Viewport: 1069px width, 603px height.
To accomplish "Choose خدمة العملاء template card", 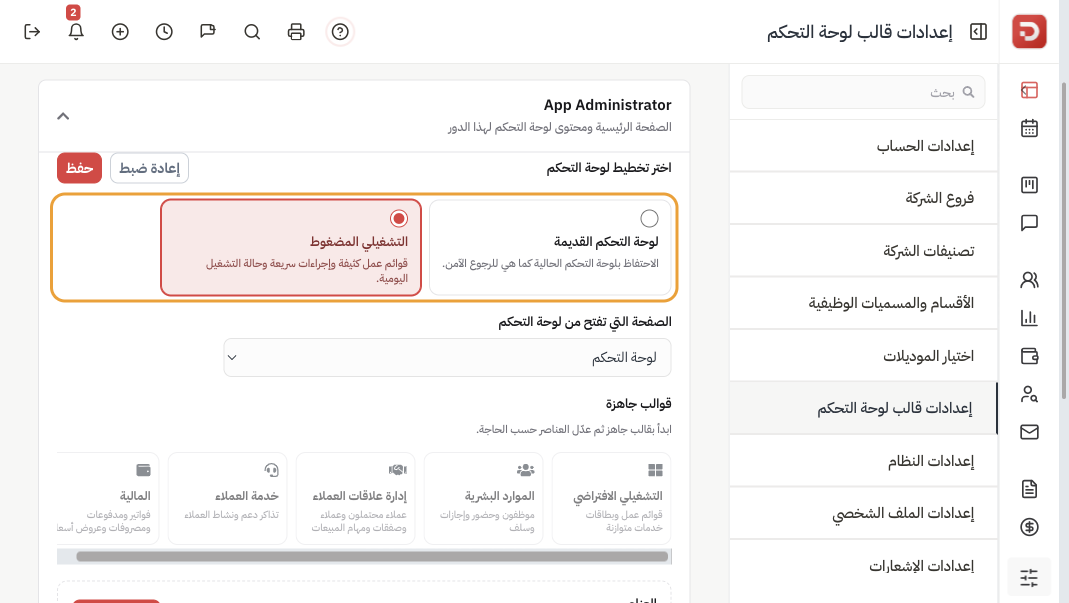I will (x=228, y=498).
